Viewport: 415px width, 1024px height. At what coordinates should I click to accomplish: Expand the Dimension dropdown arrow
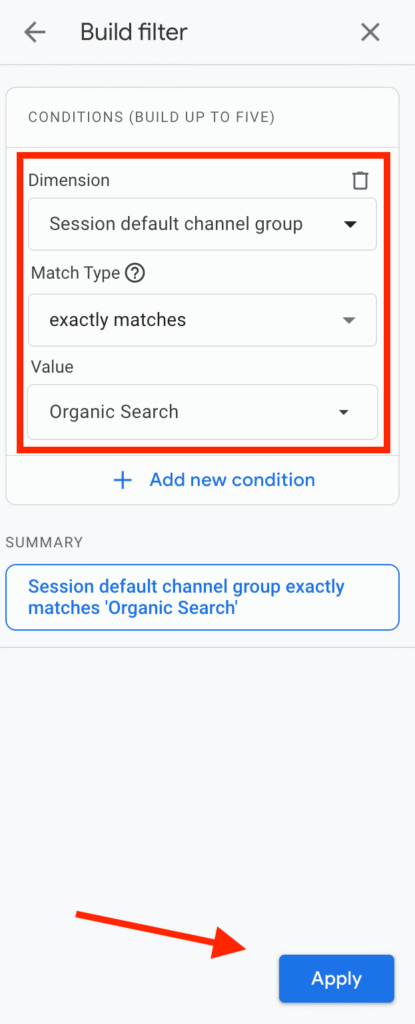coord(350,225)
